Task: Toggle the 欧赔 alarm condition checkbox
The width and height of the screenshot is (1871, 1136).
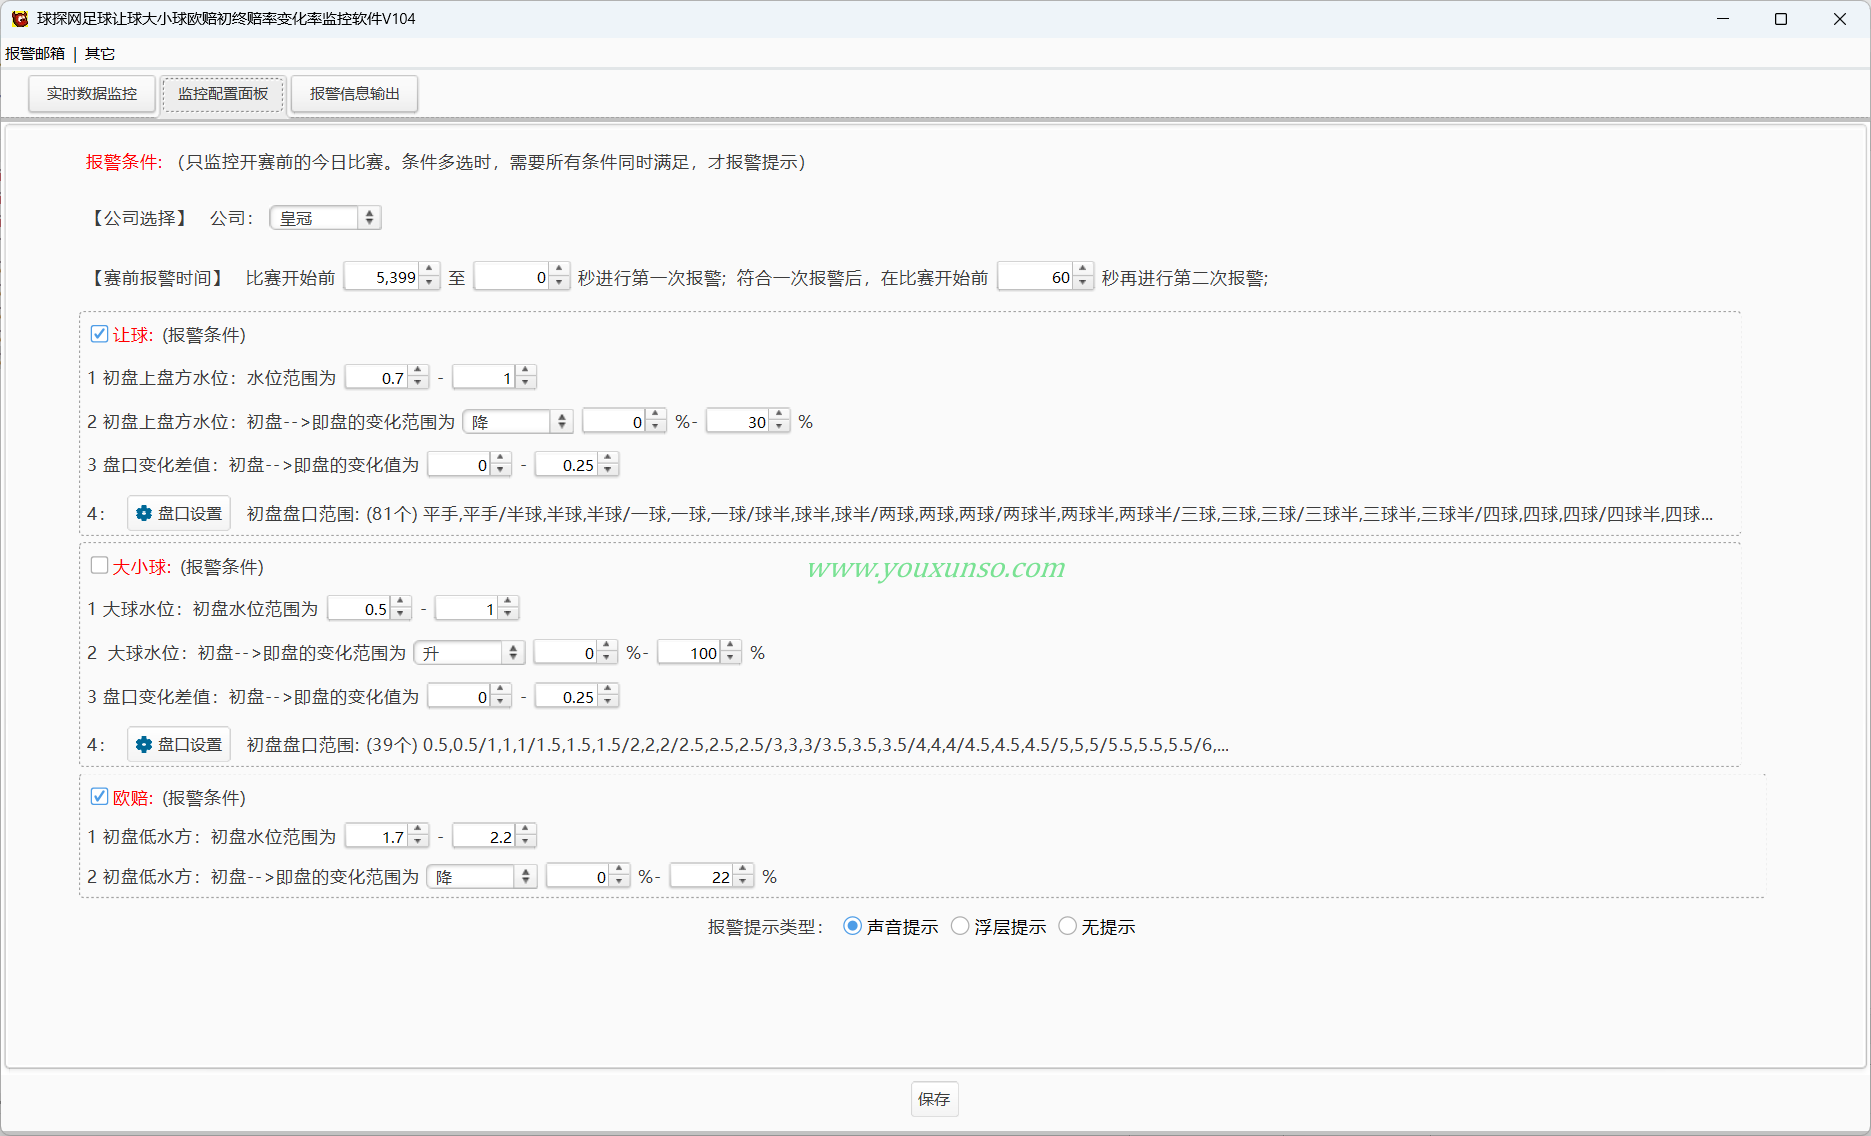Action: pos(99,797)
